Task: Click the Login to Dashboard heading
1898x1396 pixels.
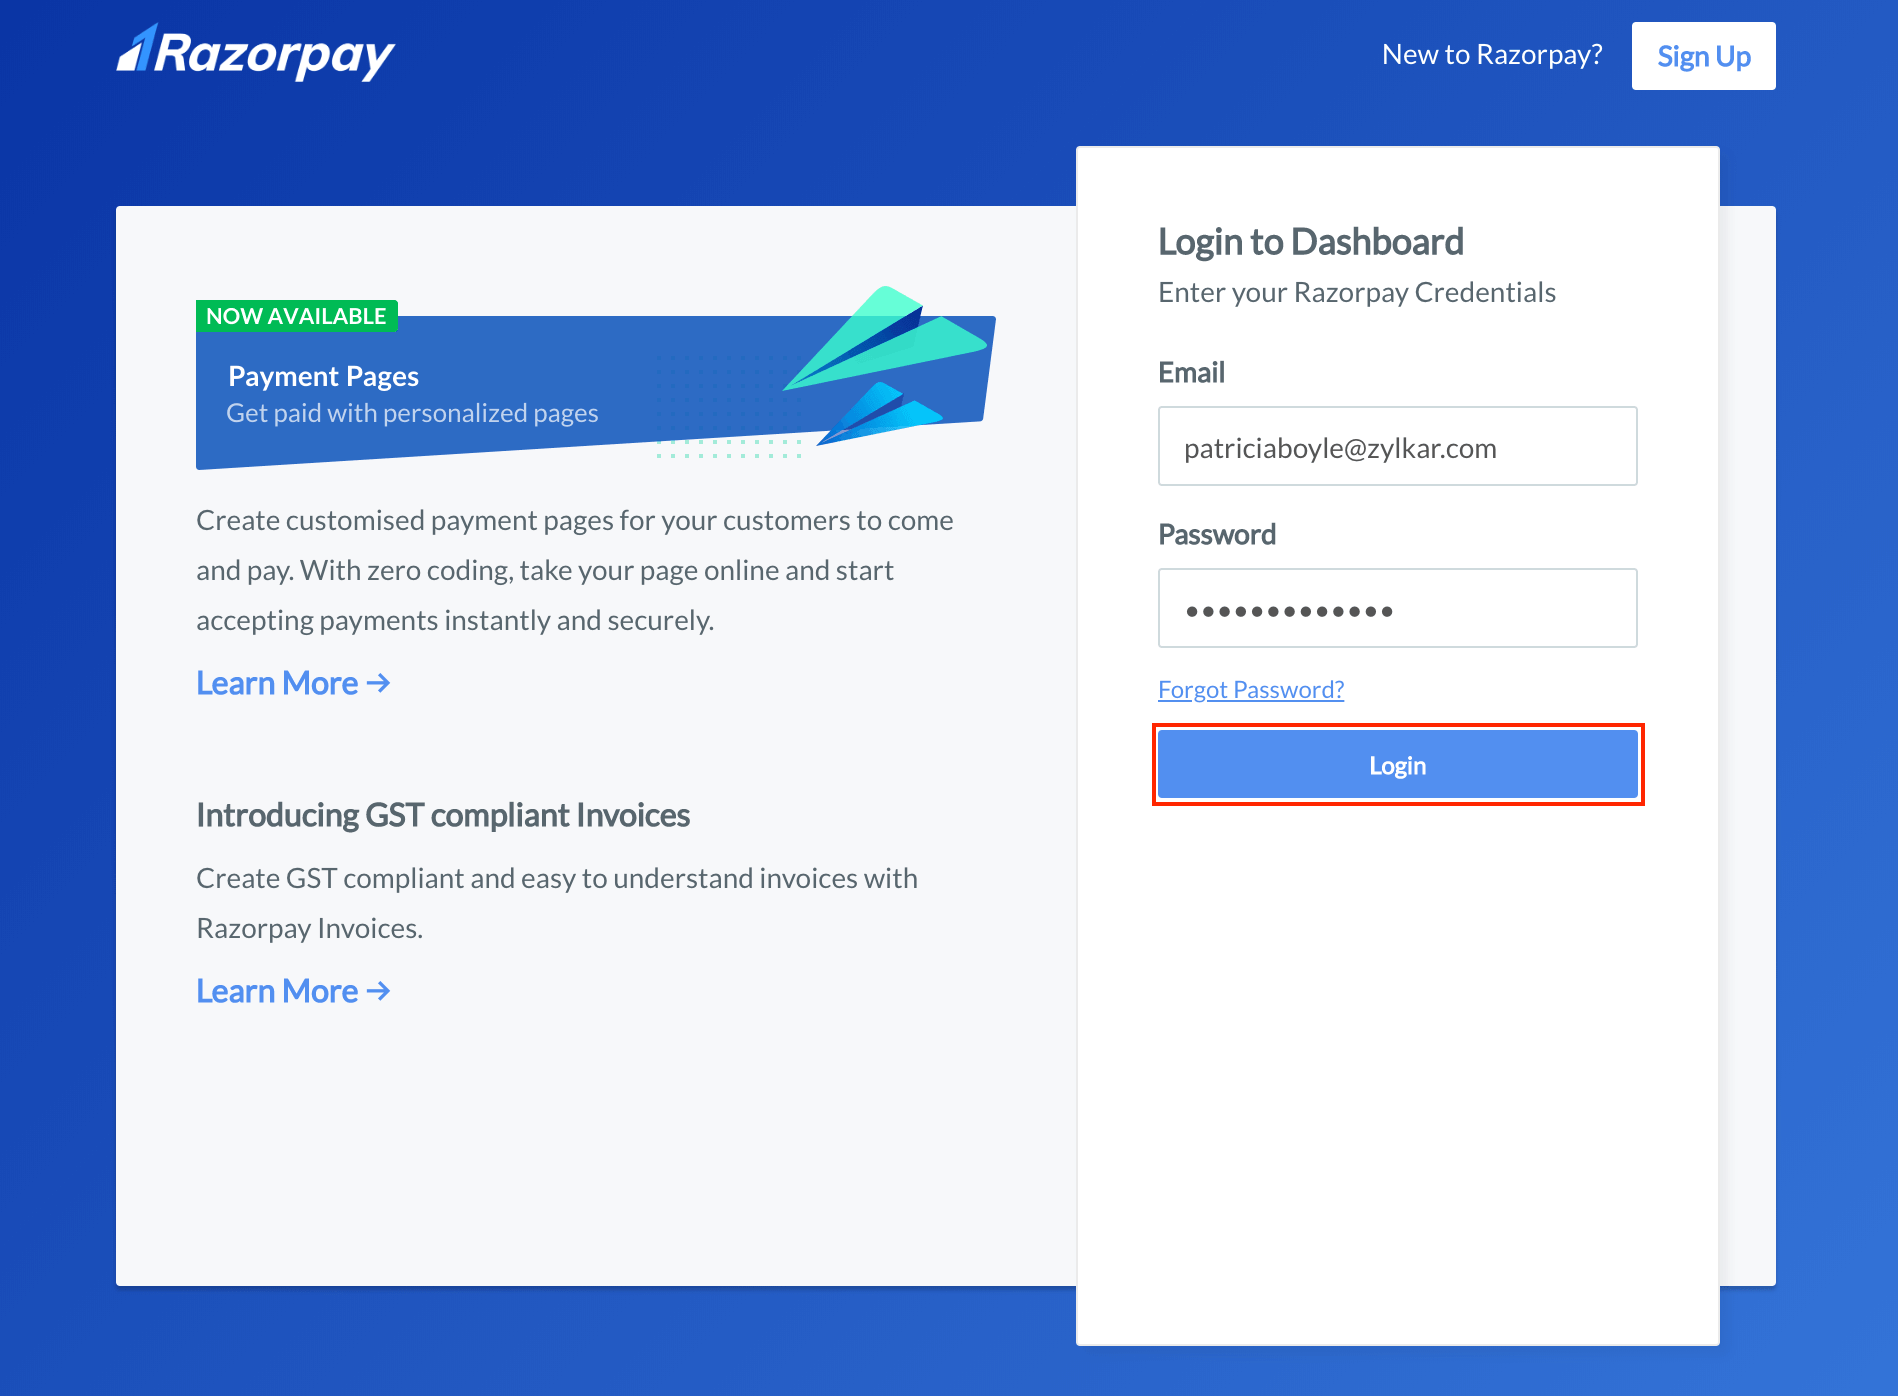Action: [1311, 241]
